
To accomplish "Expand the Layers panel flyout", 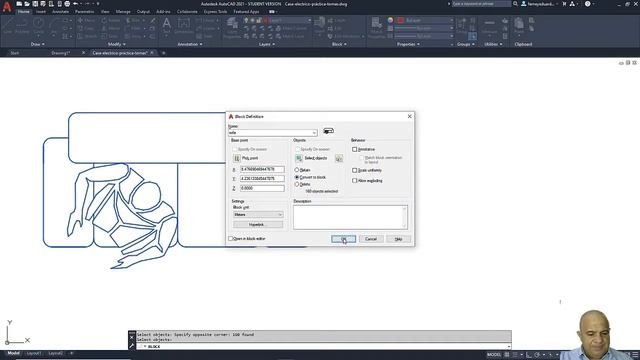I will click(x=267, y=44).
